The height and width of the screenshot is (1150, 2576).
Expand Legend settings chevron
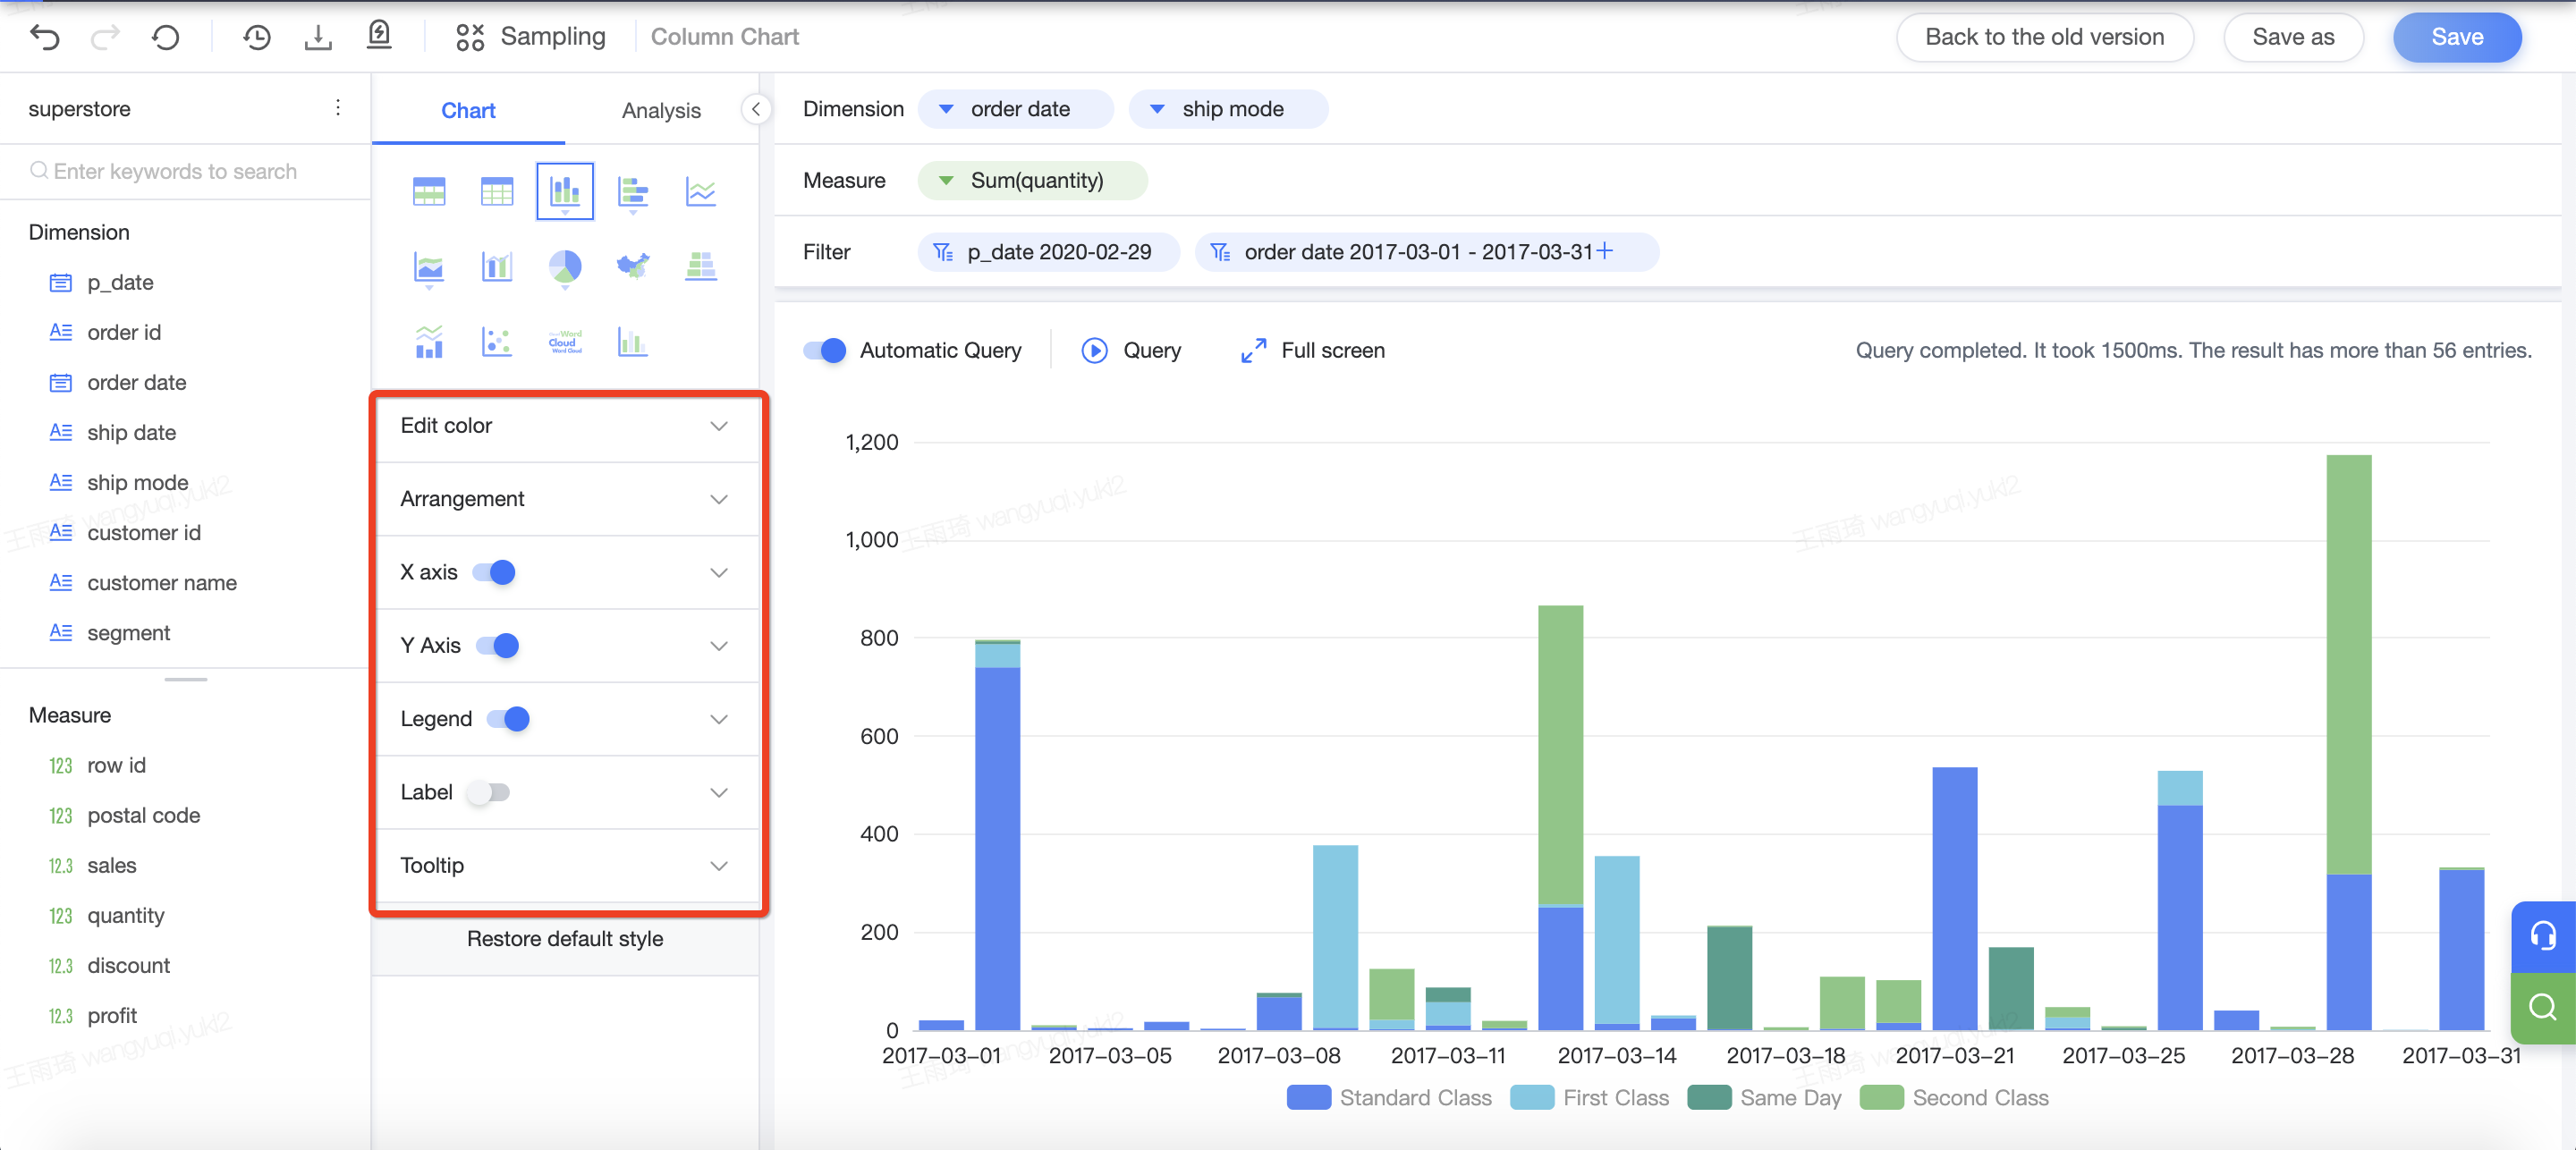coord(718,719)
